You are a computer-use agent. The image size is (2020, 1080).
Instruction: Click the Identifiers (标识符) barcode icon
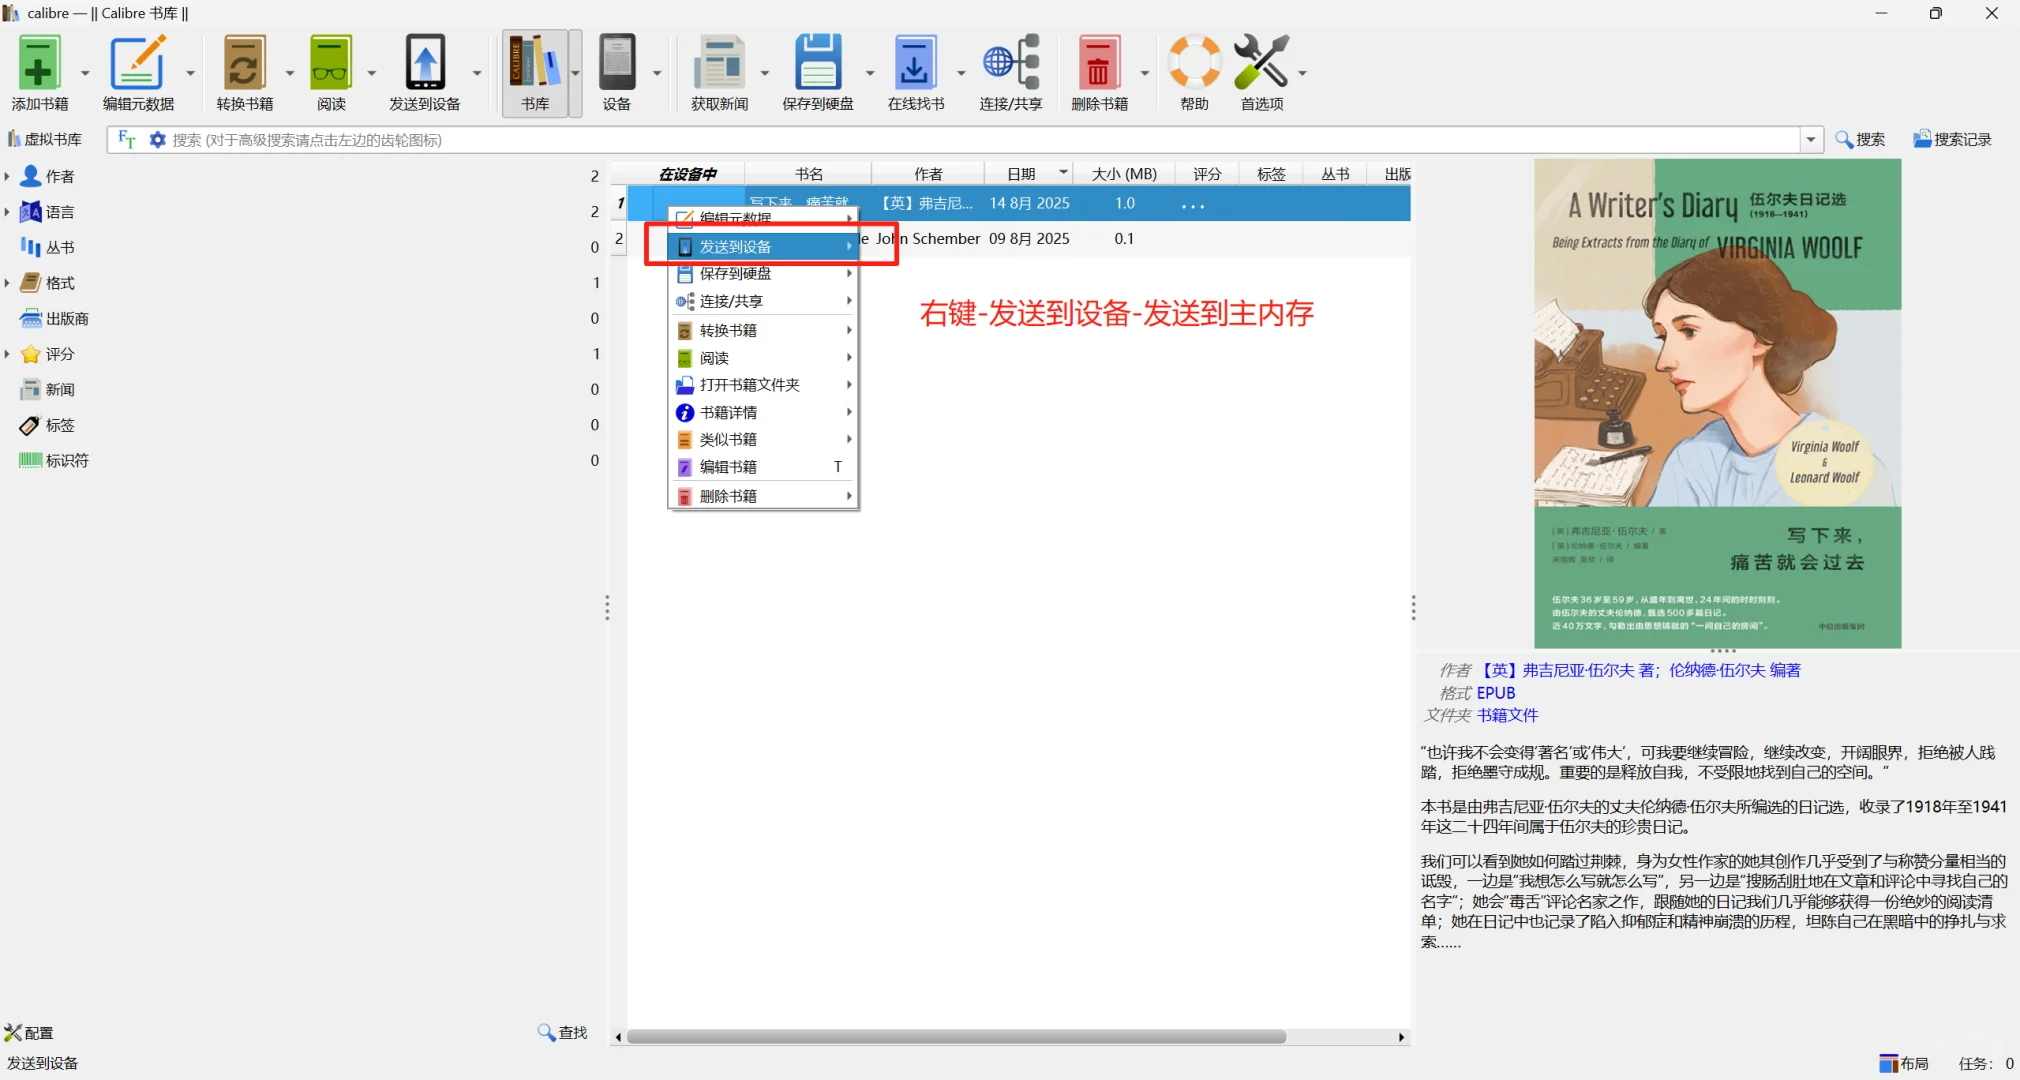tap(31, 460)
